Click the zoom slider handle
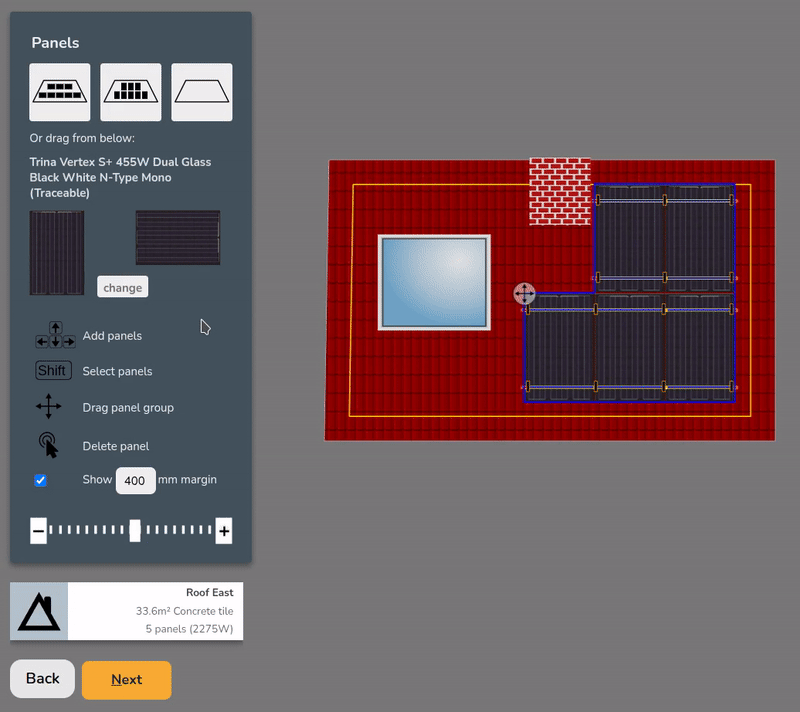 (x=135, y=531)
